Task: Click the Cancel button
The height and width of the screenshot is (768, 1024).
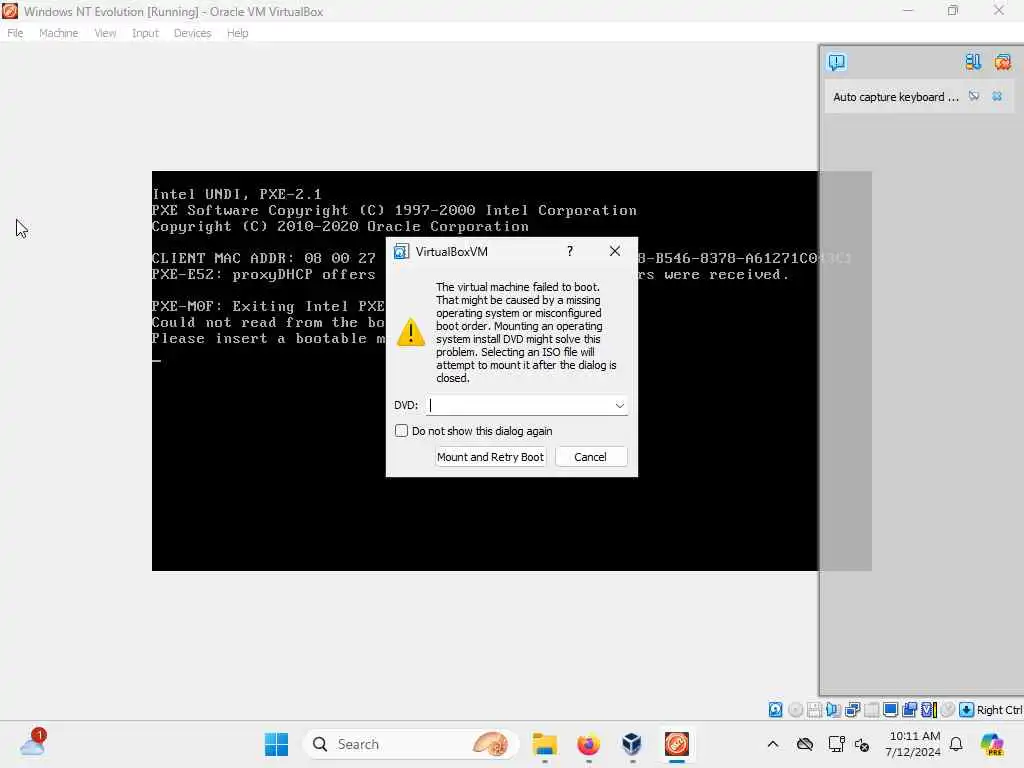Action: click(590, 457)
